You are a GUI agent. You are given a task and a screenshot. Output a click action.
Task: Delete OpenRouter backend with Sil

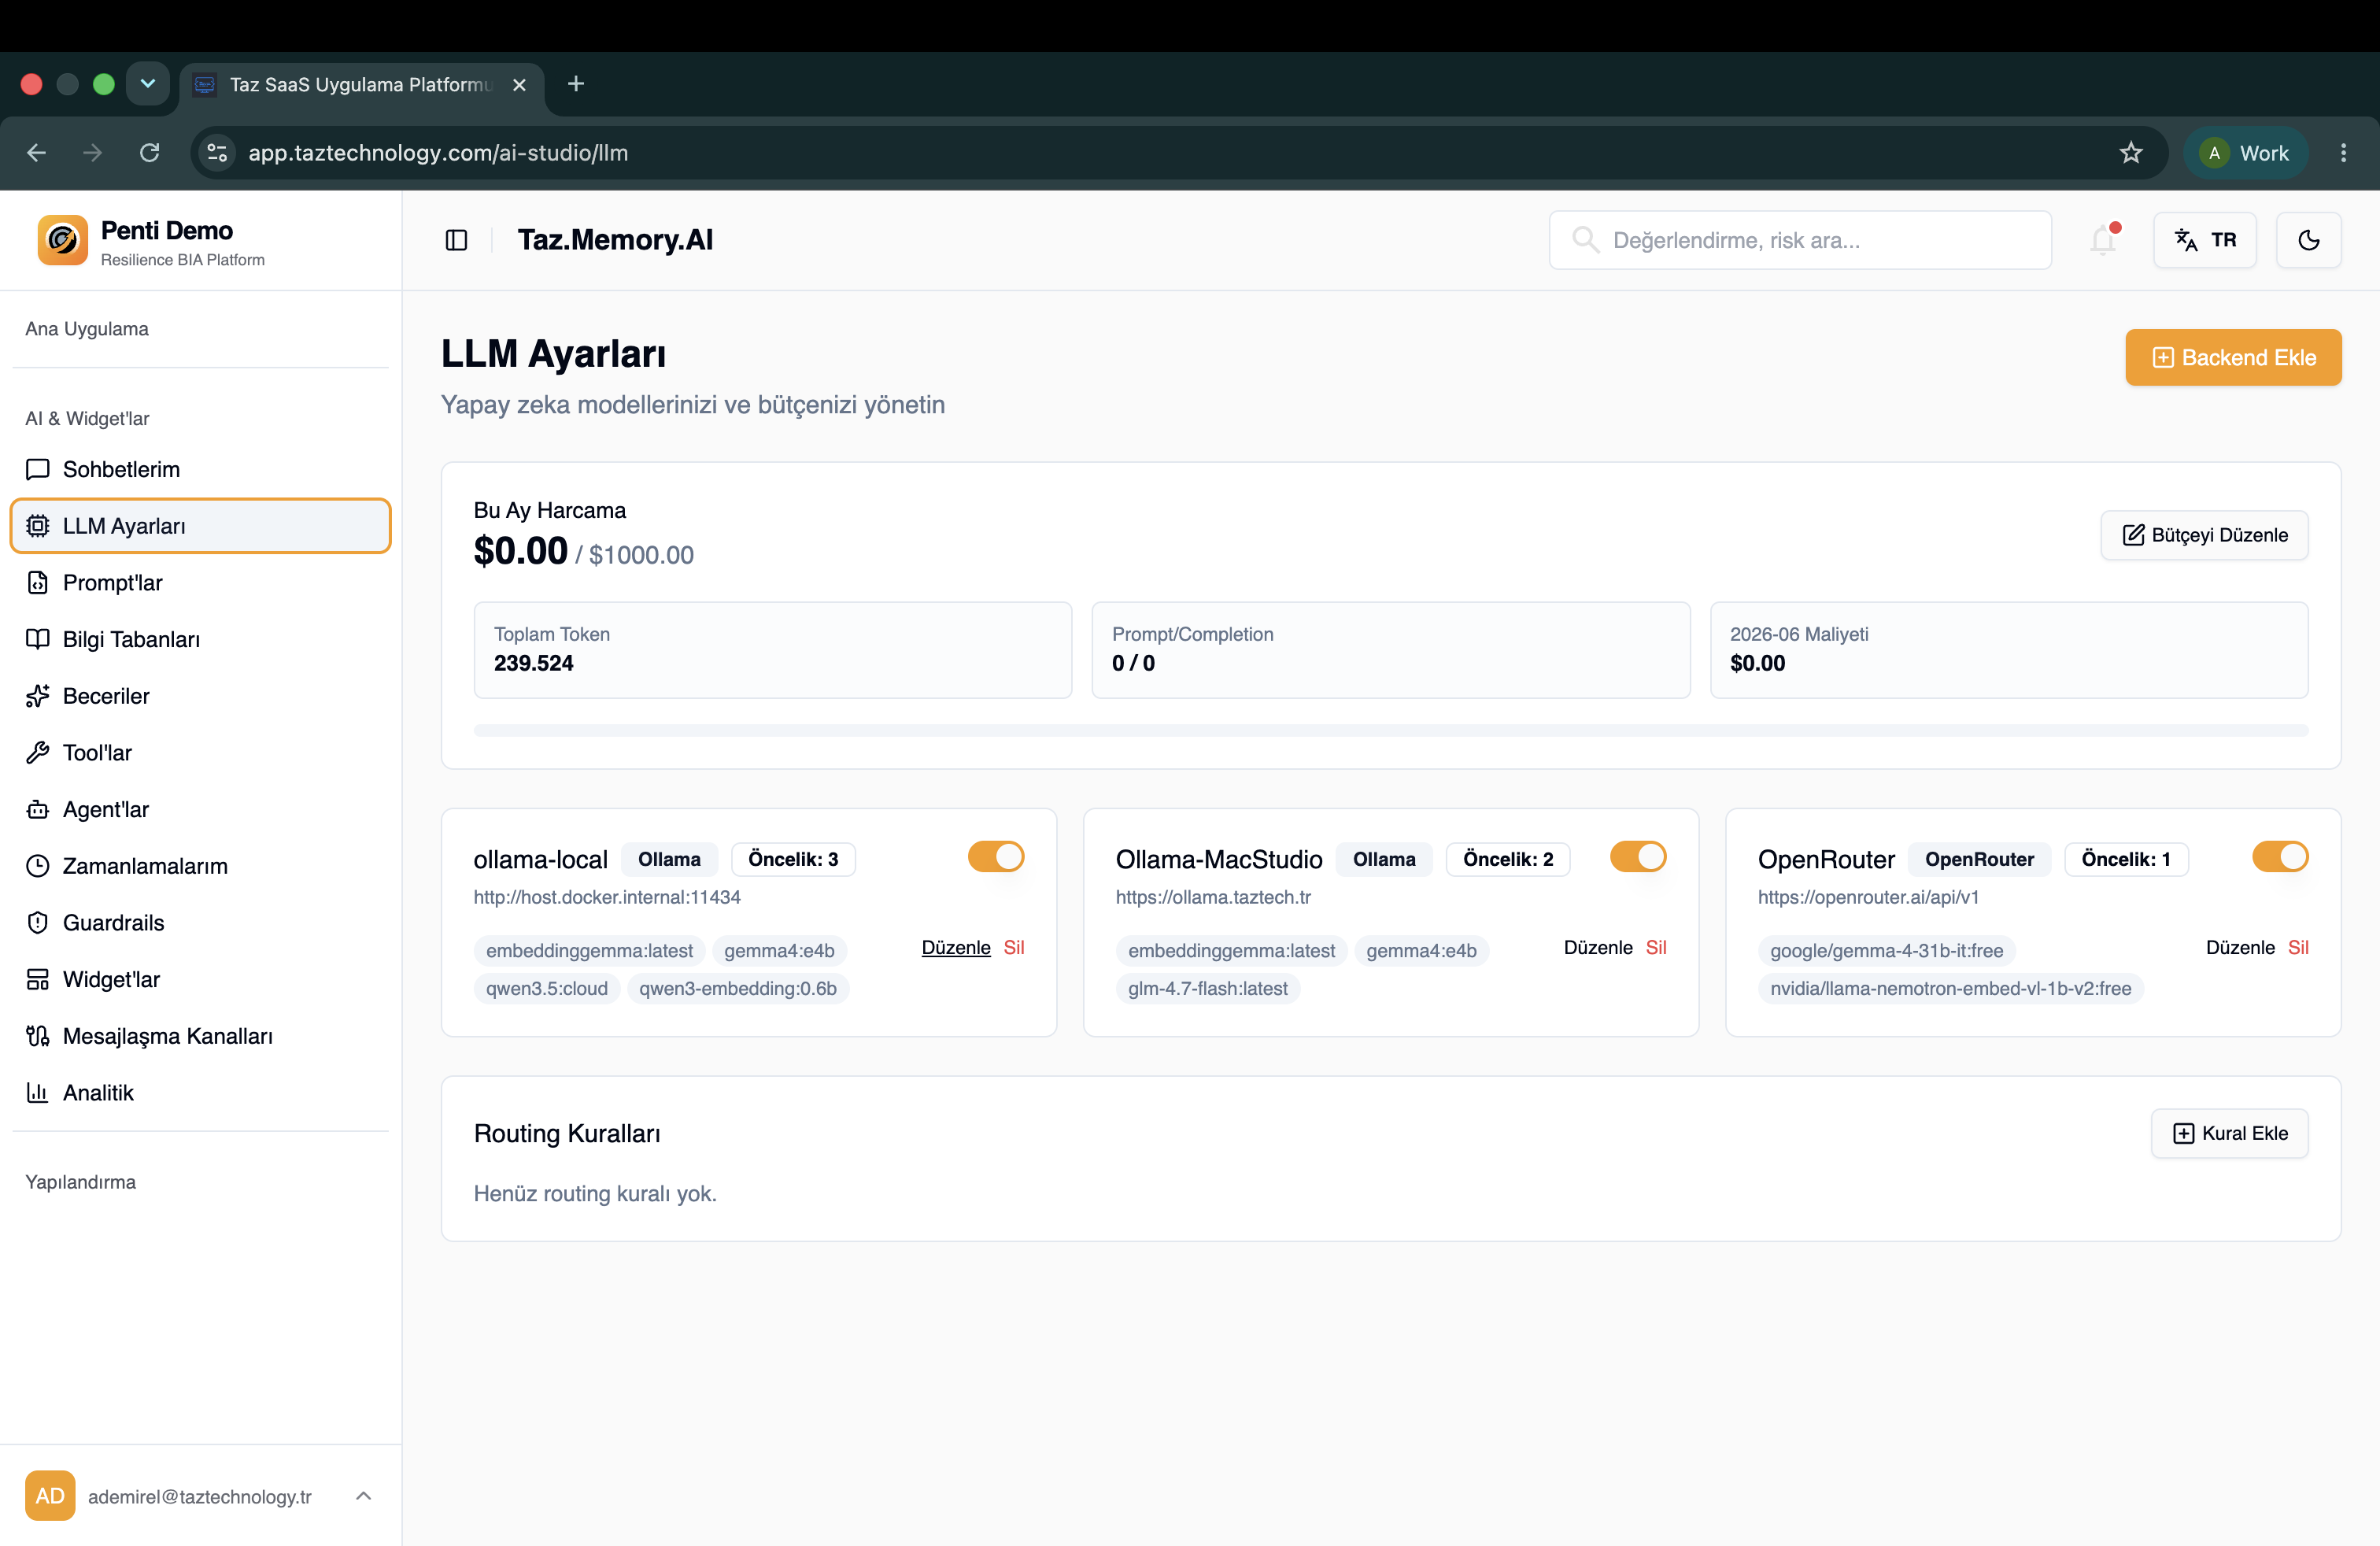tap(2298, 948)
